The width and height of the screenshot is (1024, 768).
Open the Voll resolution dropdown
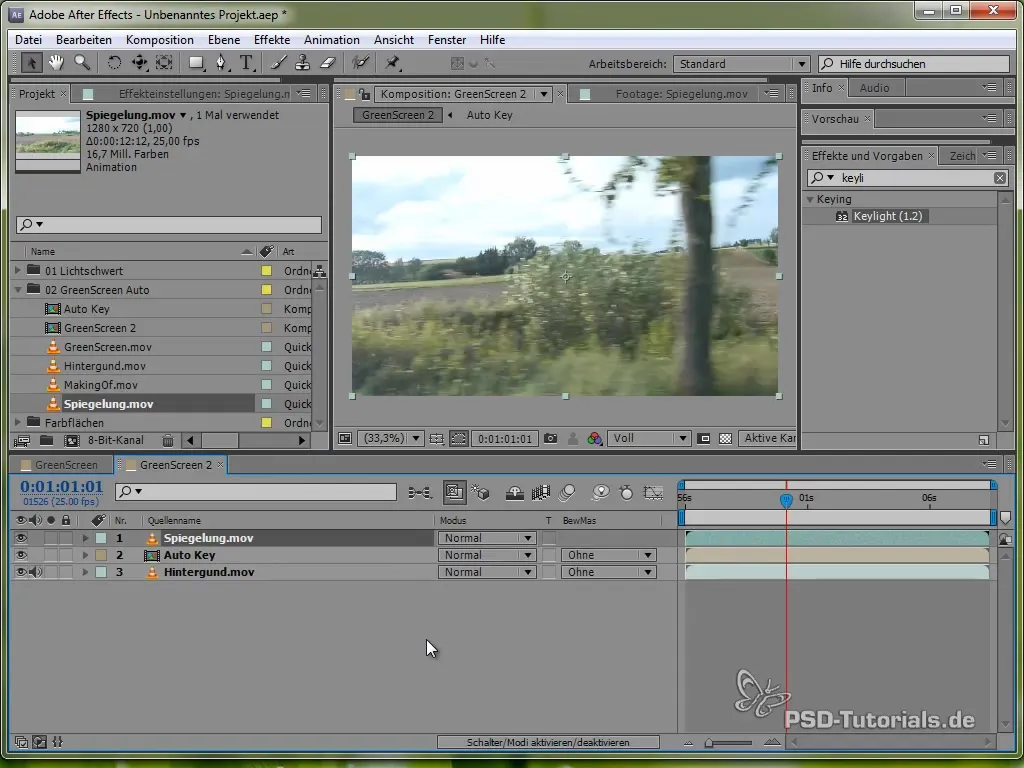point(648,439)
